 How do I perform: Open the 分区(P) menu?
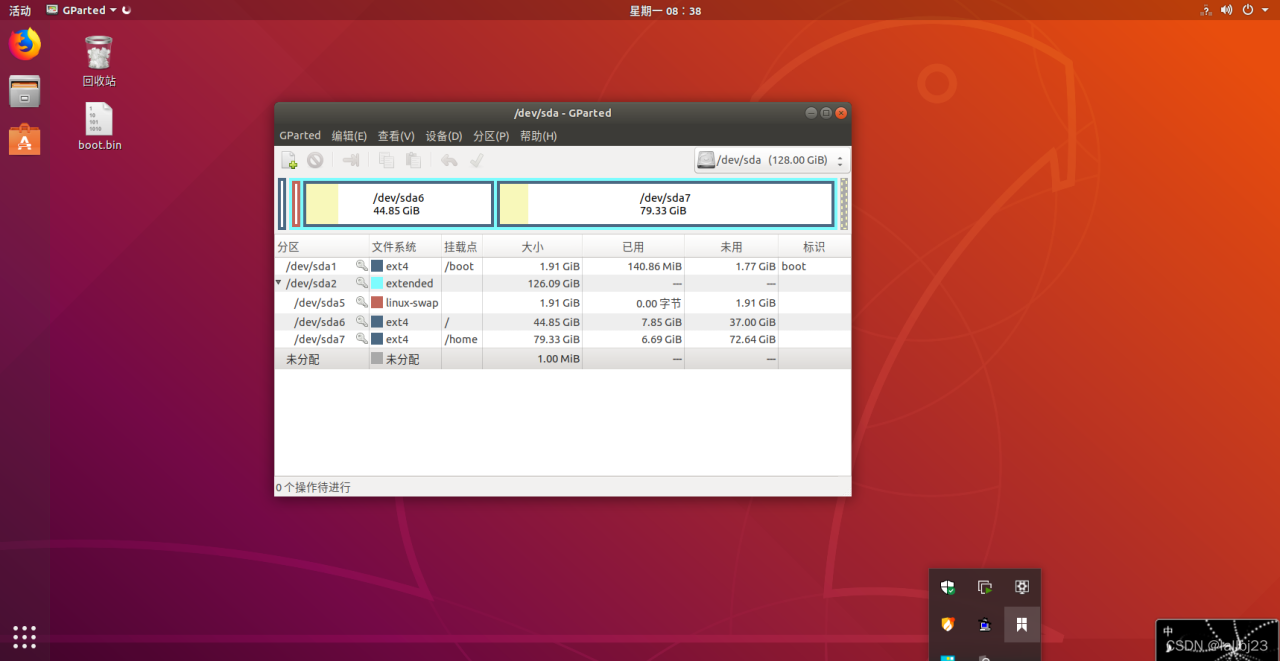491,136
